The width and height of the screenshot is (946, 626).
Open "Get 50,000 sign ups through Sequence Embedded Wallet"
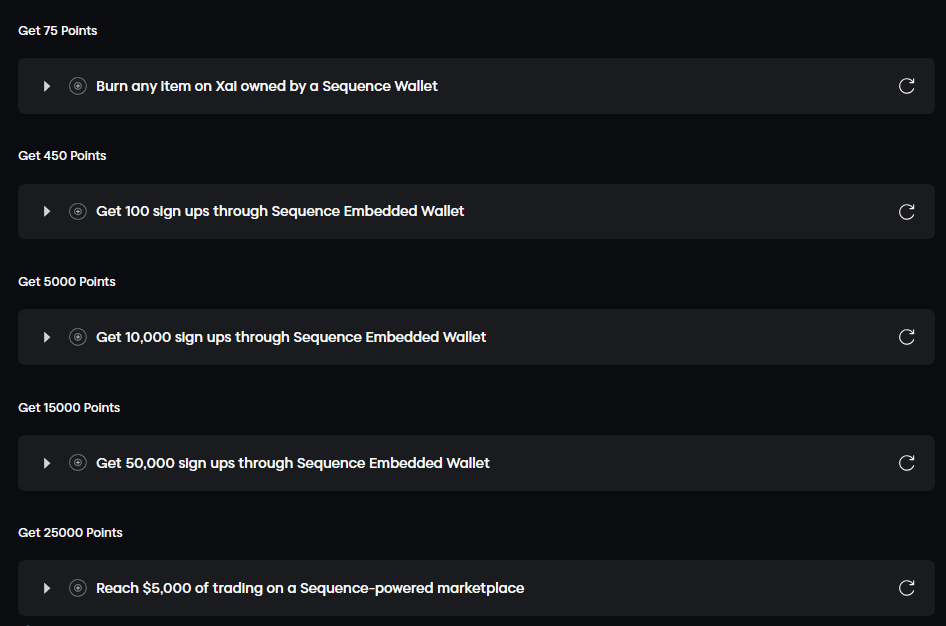point(293,463)
